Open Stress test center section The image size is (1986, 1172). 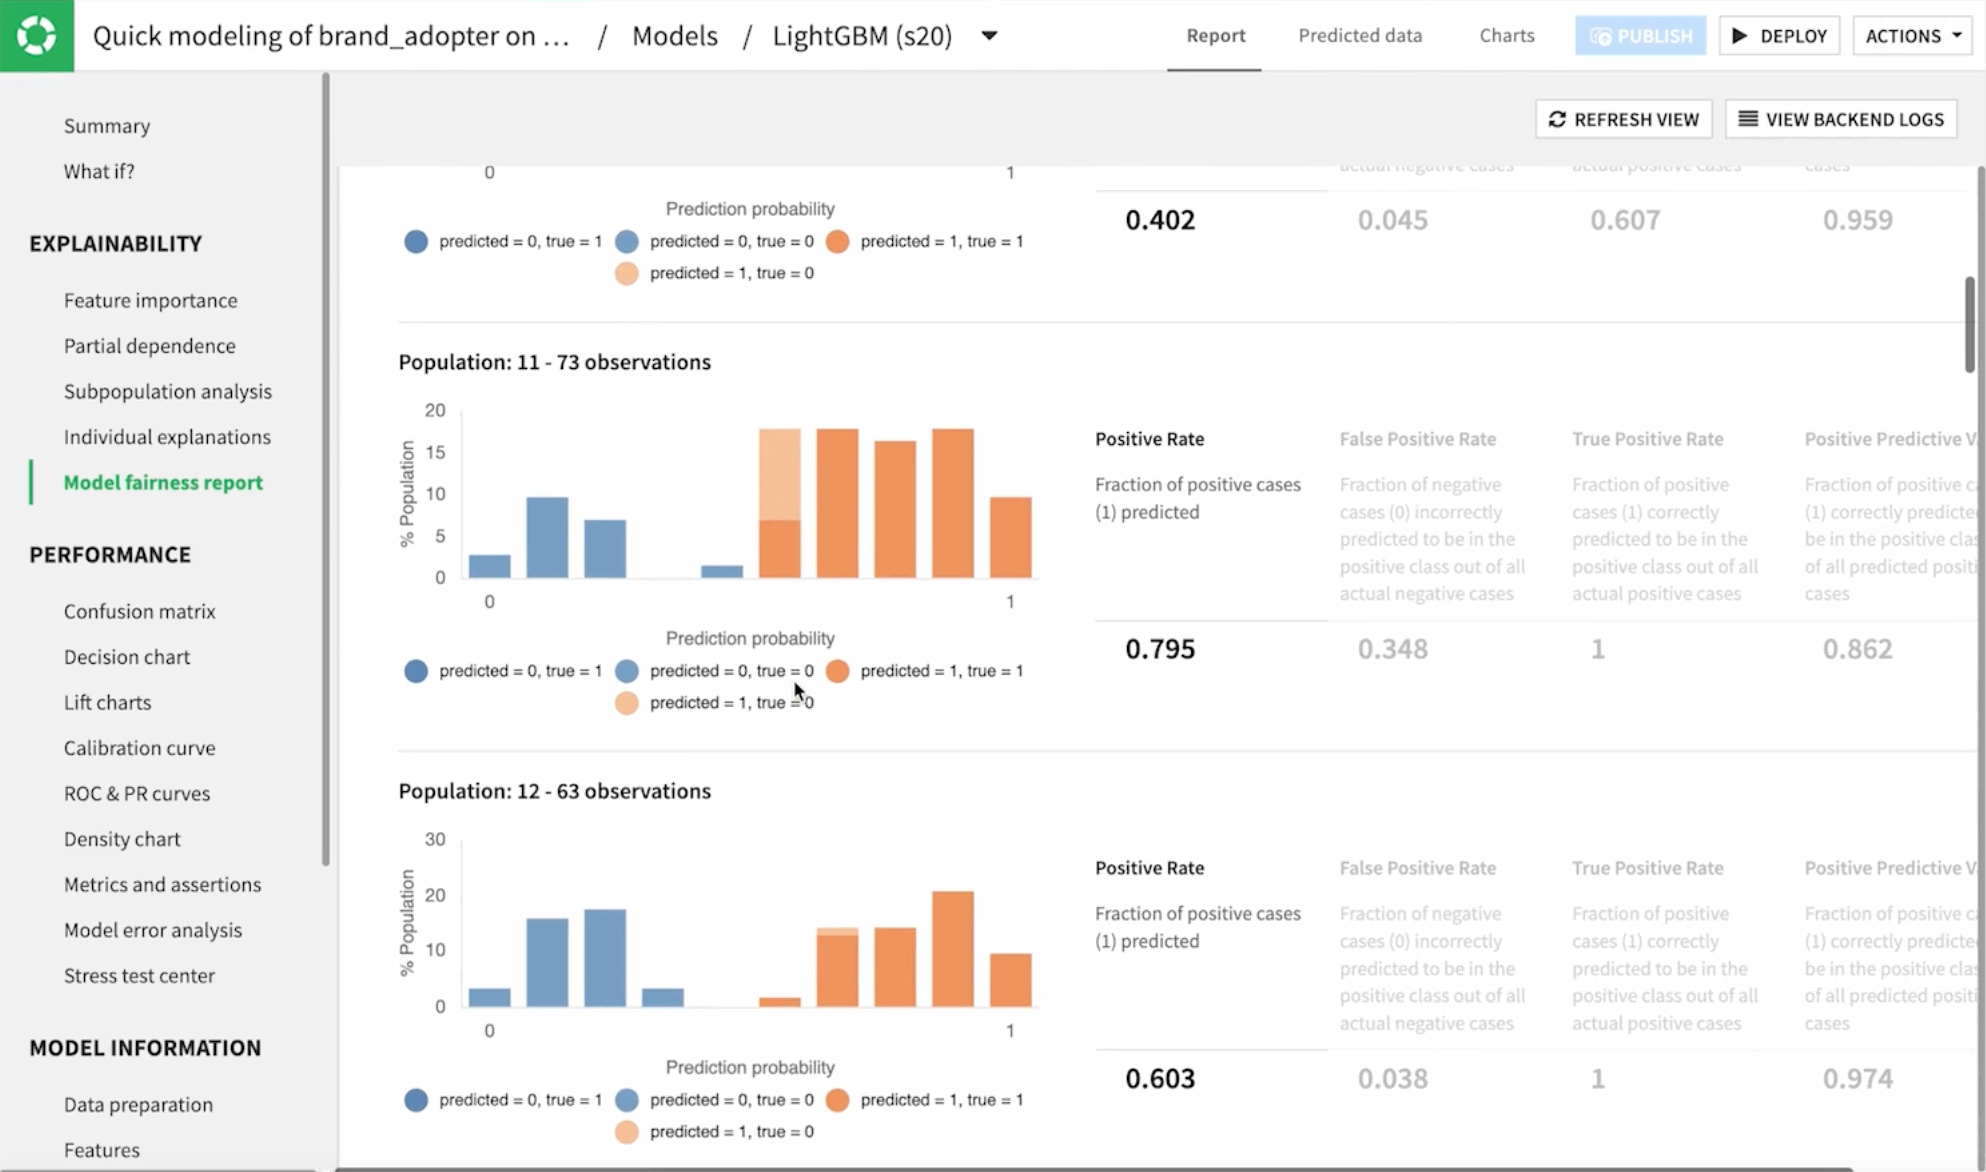coord(138,974)
